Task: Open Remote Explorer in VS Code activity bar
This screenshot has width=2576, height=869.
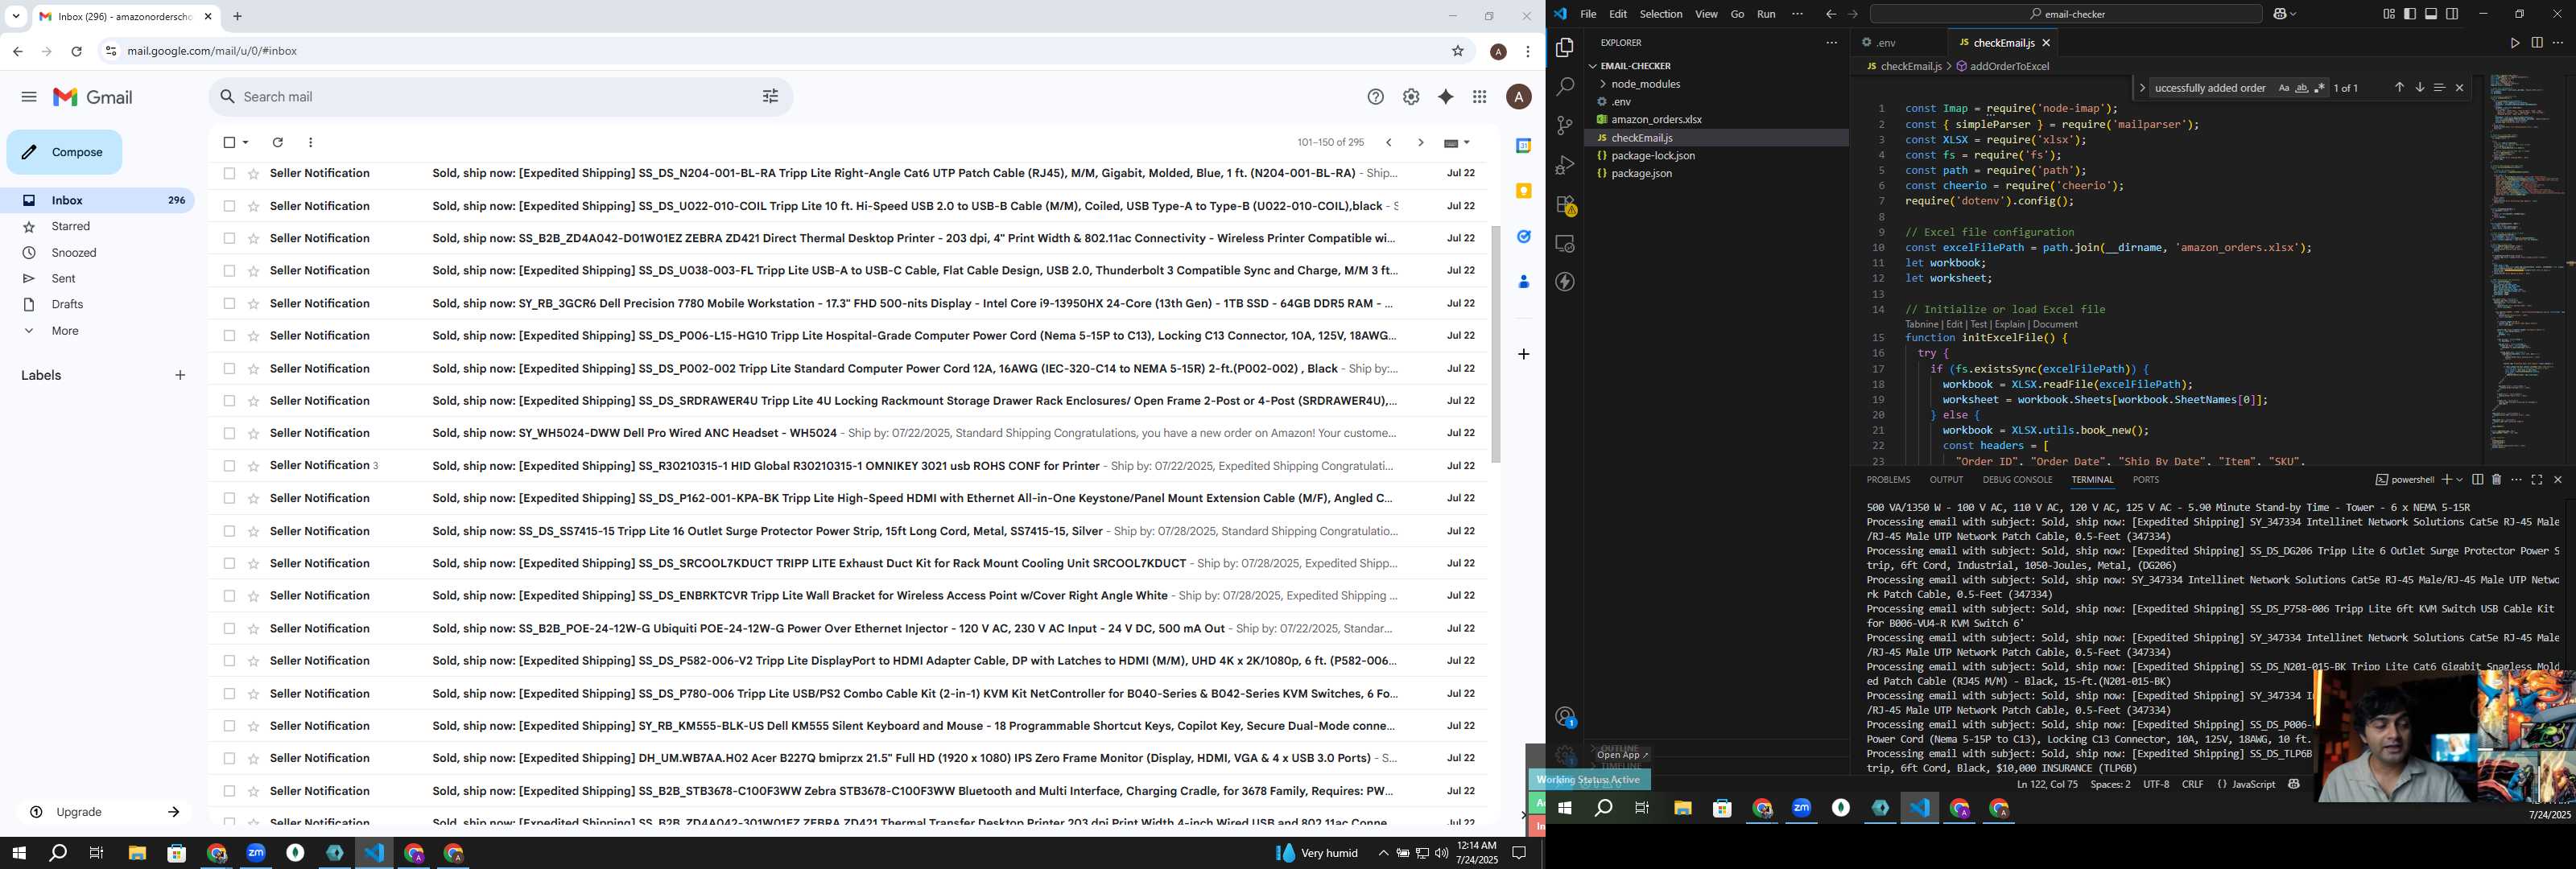Action: coord(1565,244)
